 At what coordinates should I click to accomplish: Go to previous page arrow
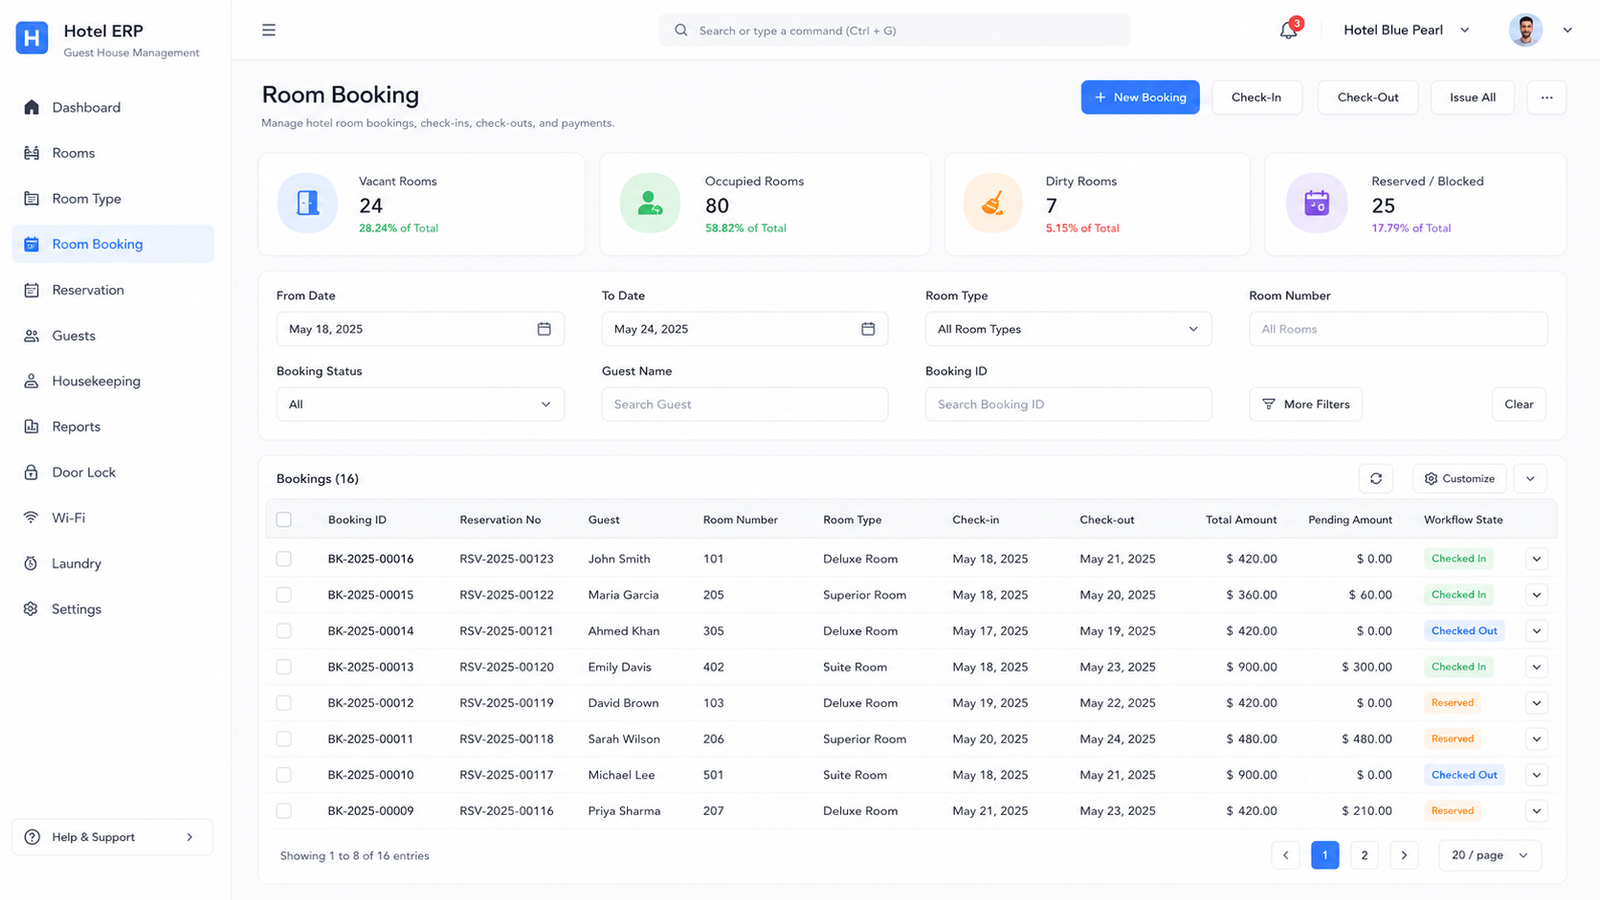click(1286, 855)
